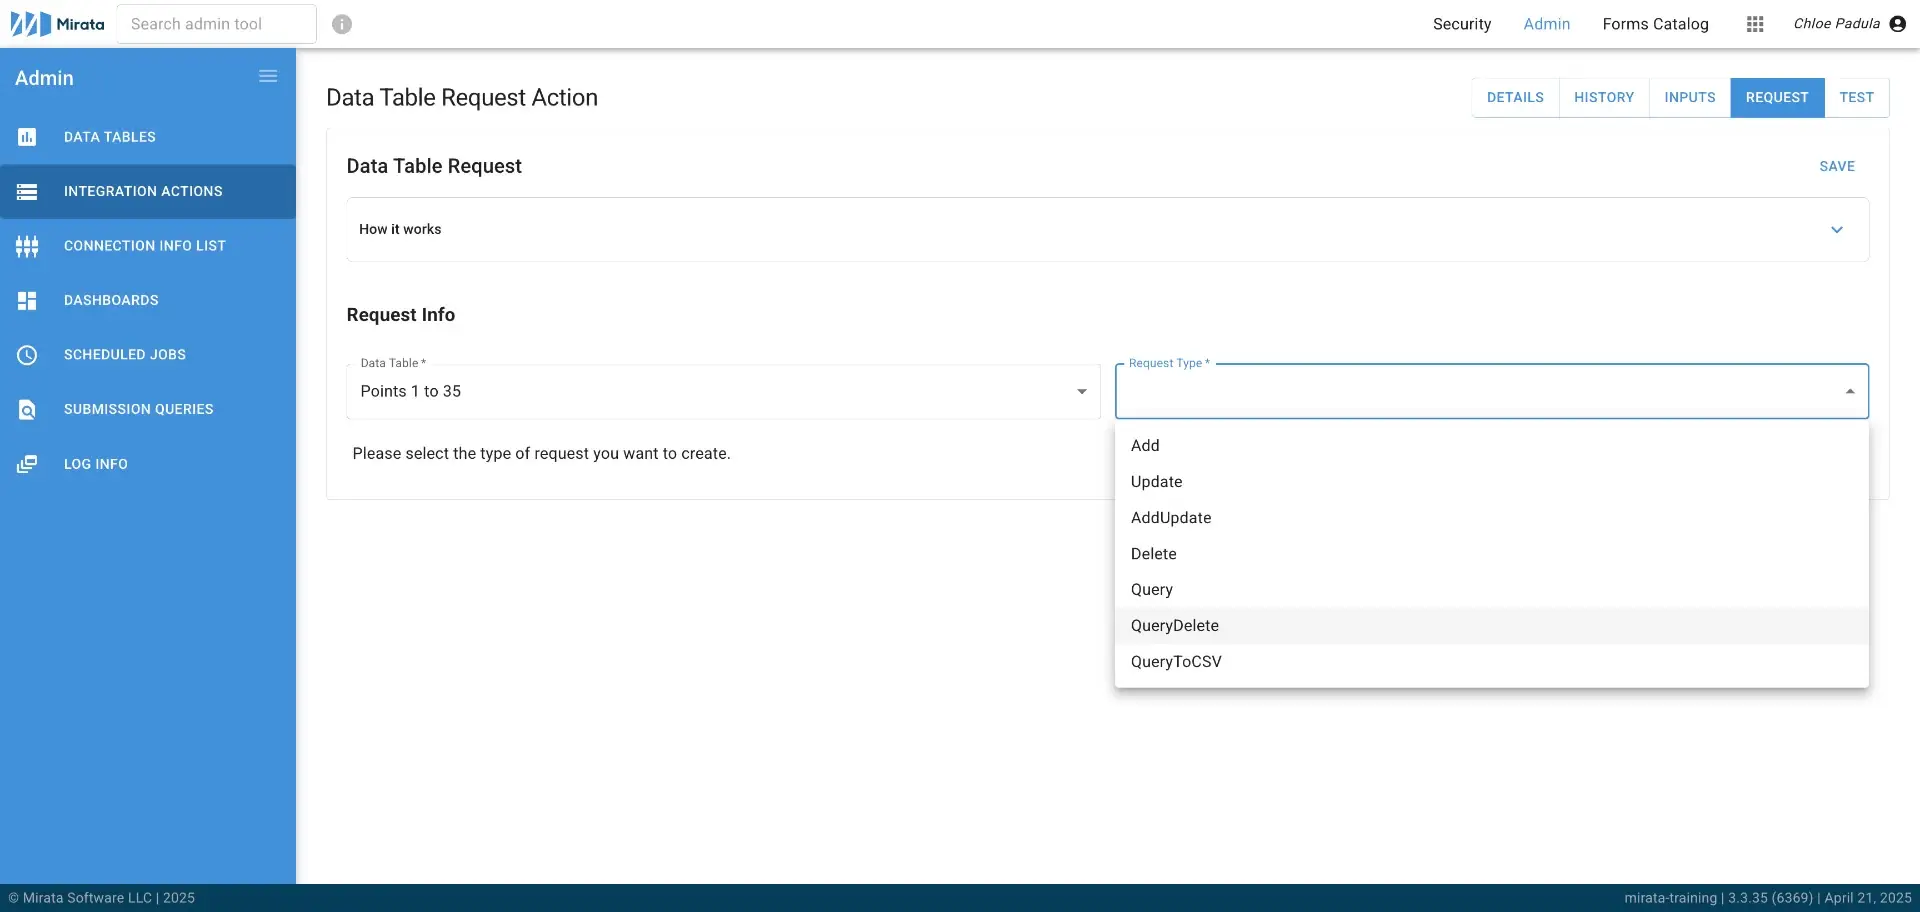Click the info icon beside search

coord(342,24)
